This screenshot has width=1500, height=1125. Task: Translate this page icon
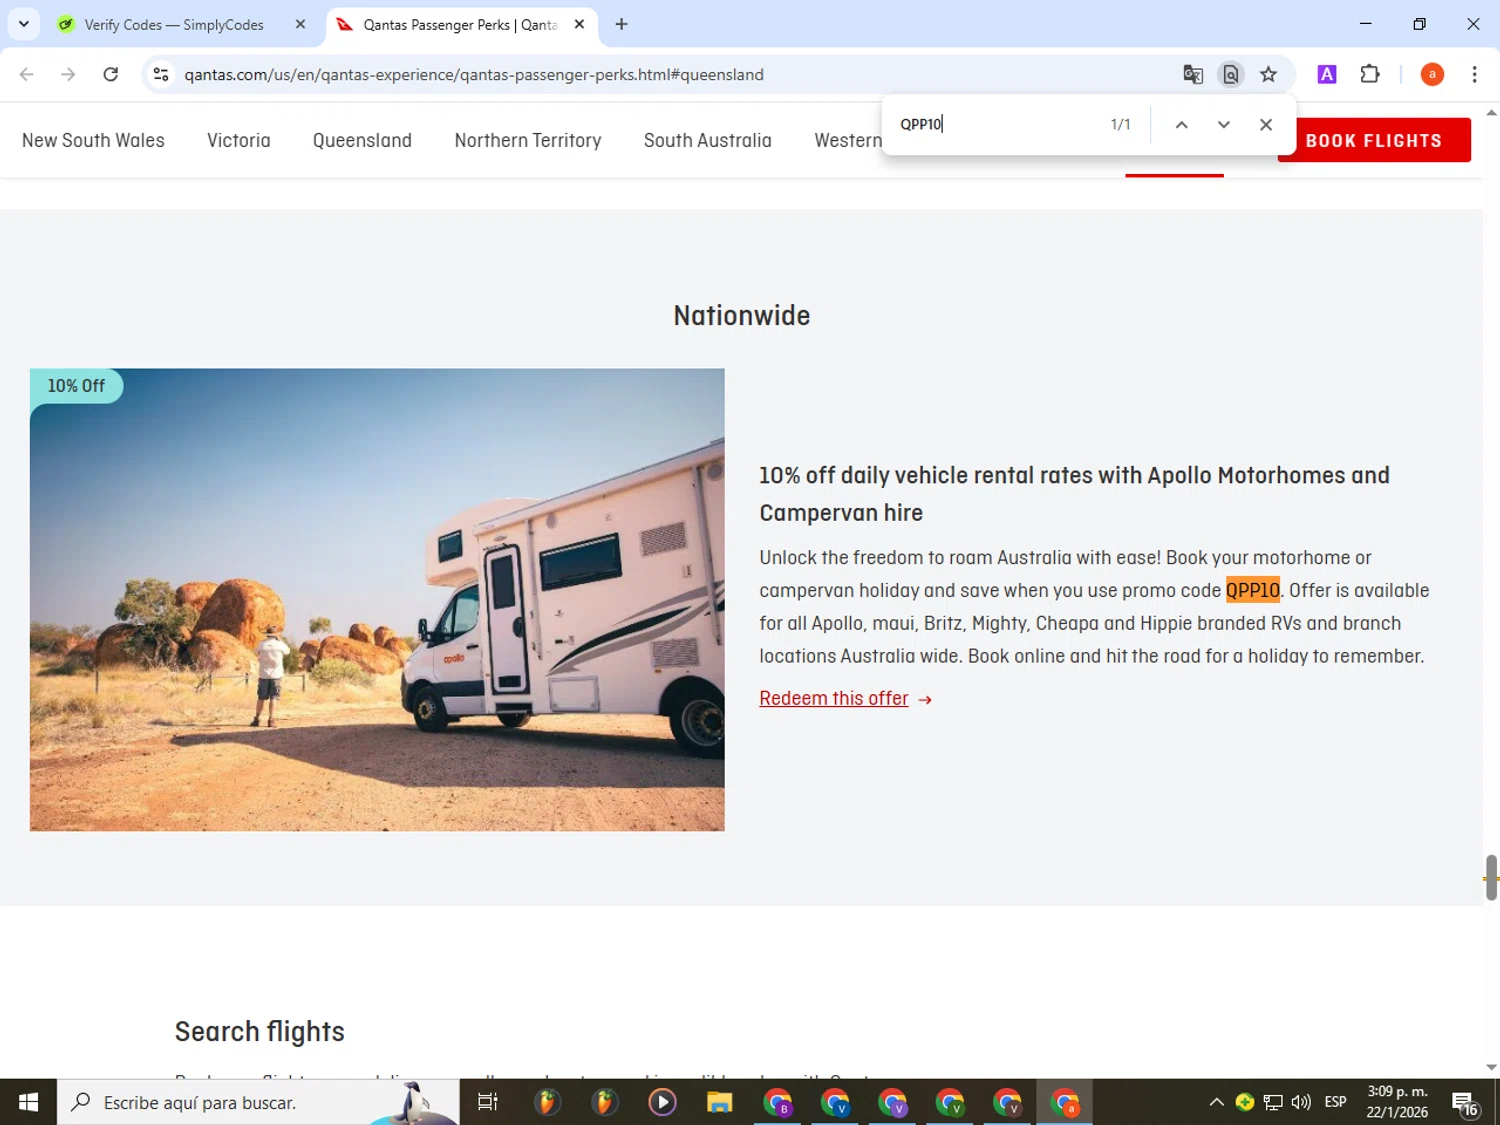click(x=1192, y=74)
